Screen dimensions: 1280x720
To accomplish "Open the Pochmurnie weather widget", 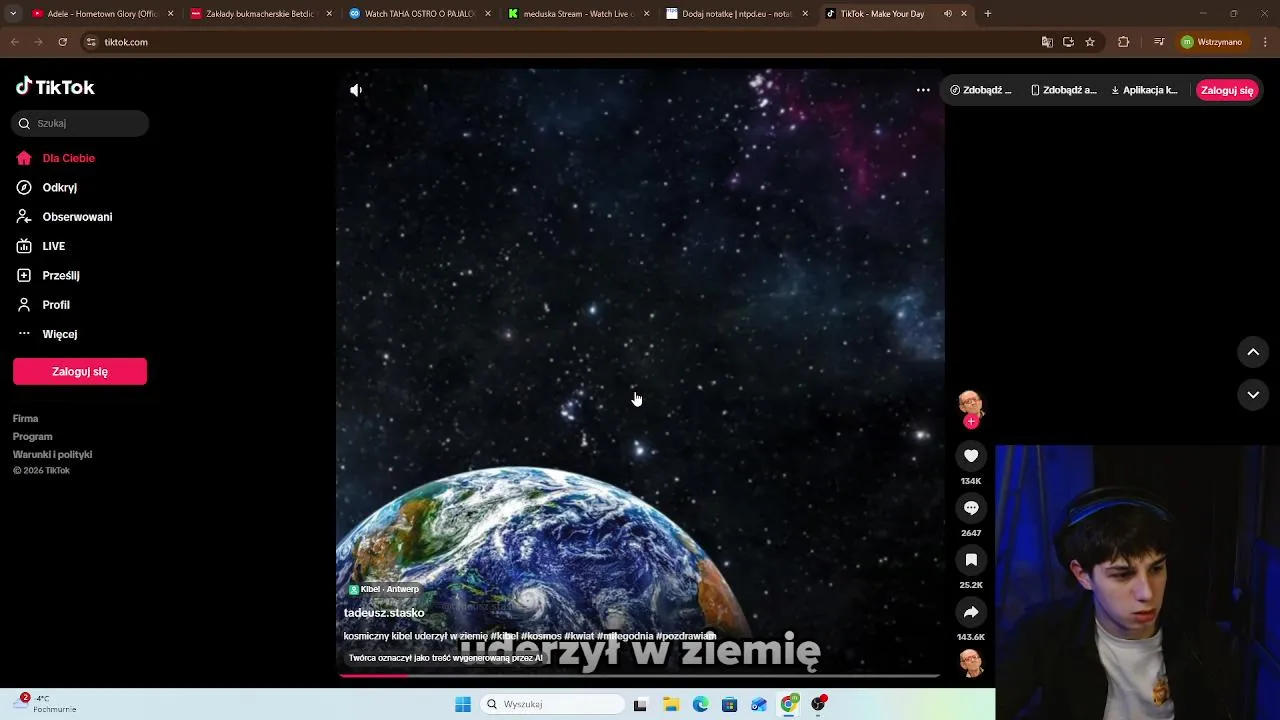I will pos(45,704).
